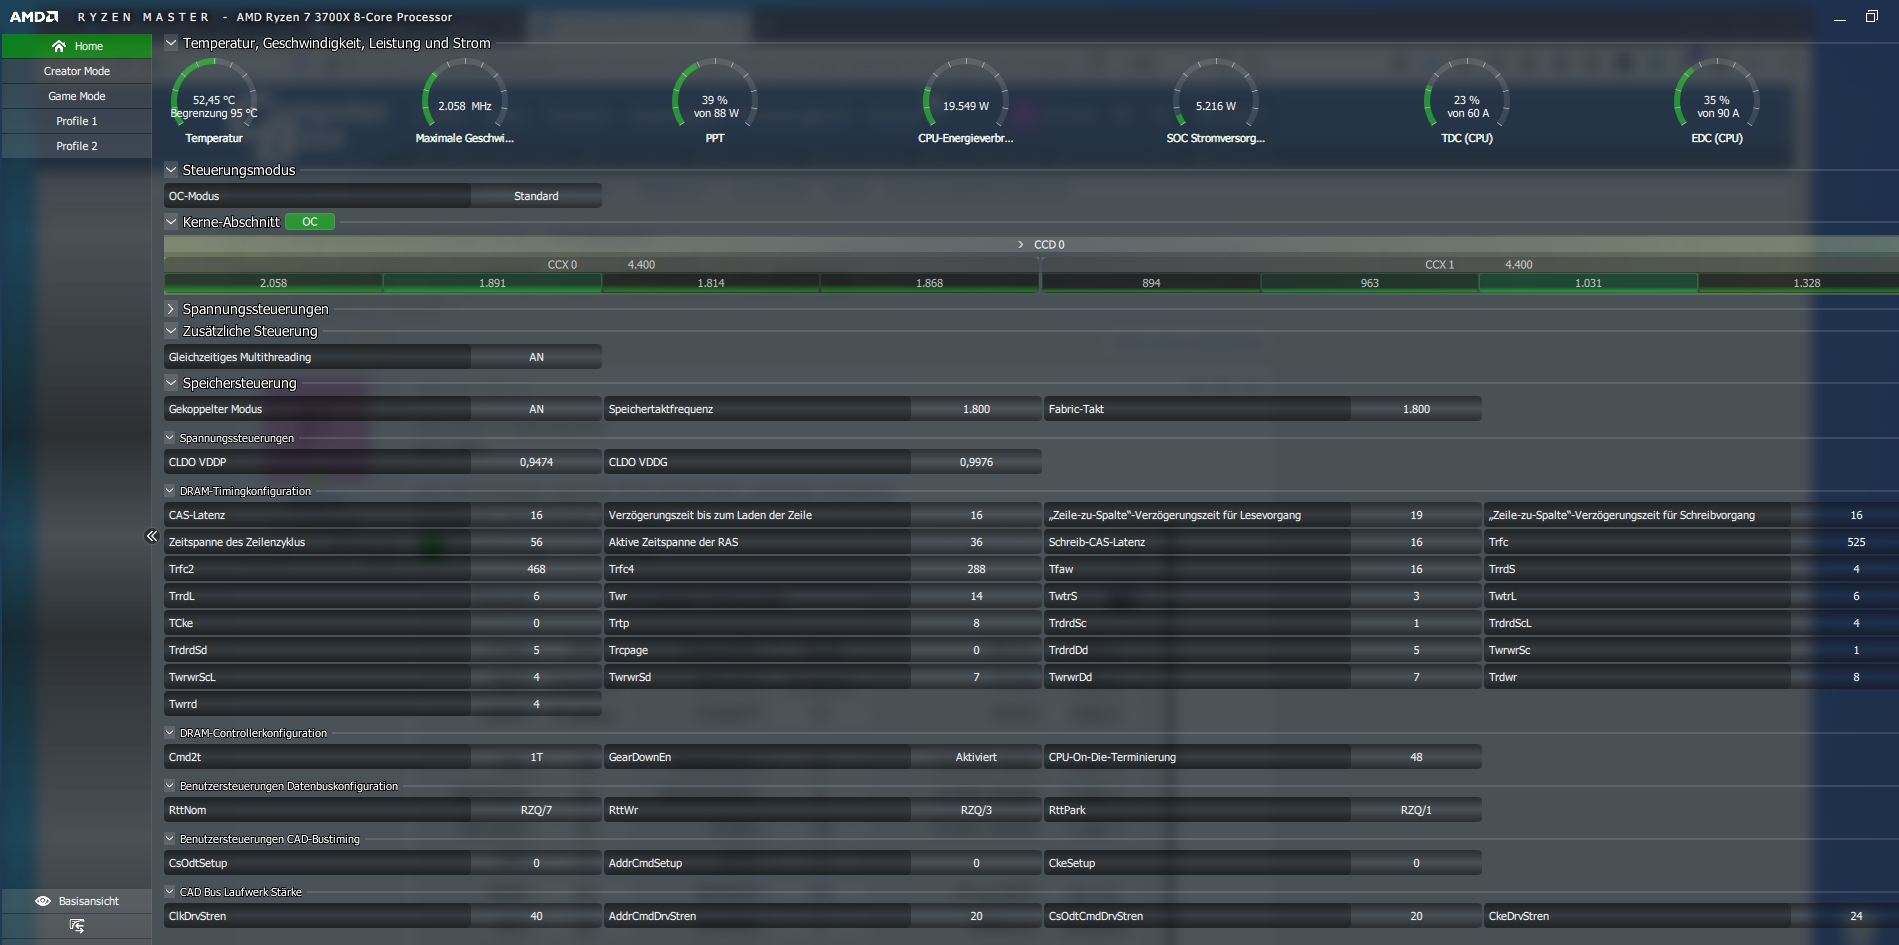Image resolution: width=1899 pixels, height=945 pixels.
Task: Collapse CAD Bus Laufwerk Stärke subsection
Action: pyautogui.click(x=170, y=892)
